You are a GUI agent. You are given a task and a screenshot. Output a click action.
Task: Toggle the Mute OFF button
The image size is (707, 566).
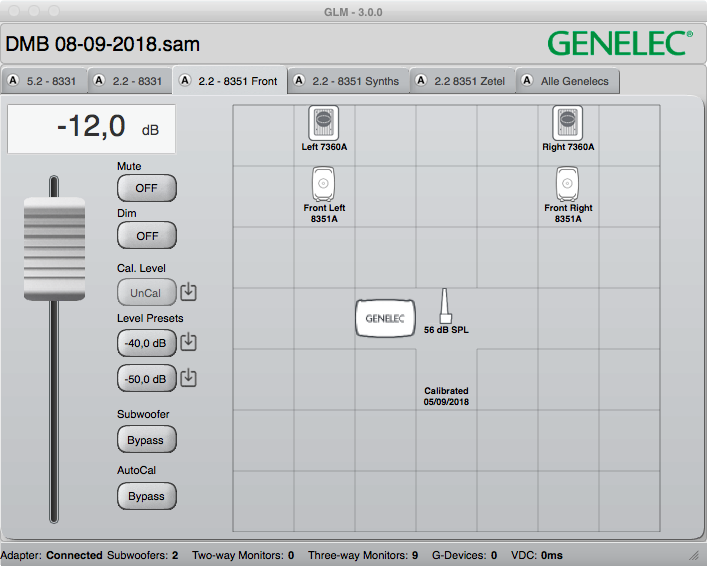147,188
